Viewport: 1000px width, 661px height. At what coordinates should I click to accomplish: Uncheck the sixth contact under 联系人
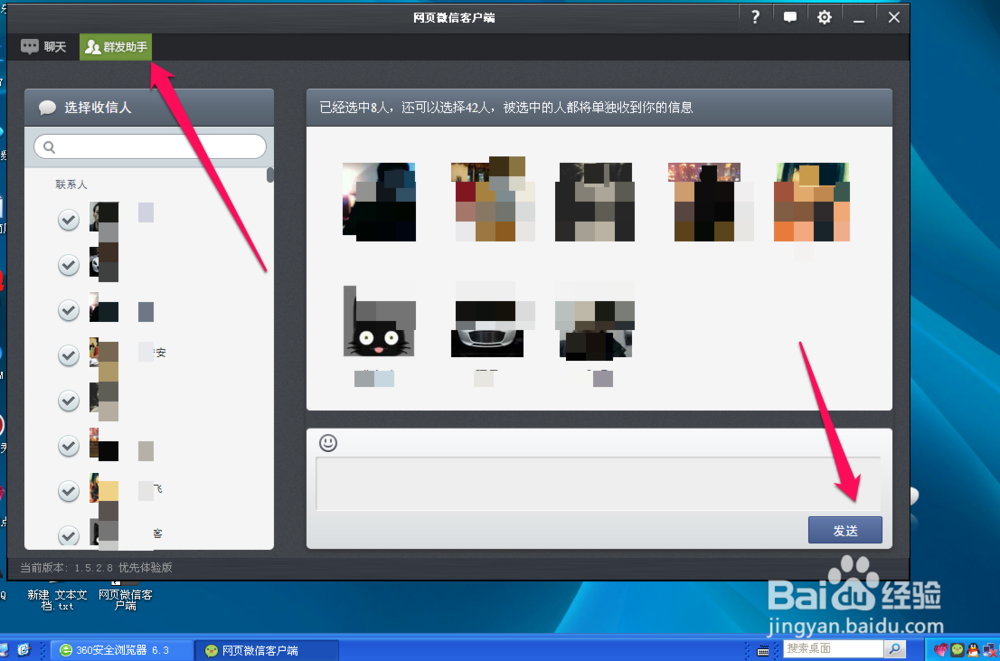(68, 446)
